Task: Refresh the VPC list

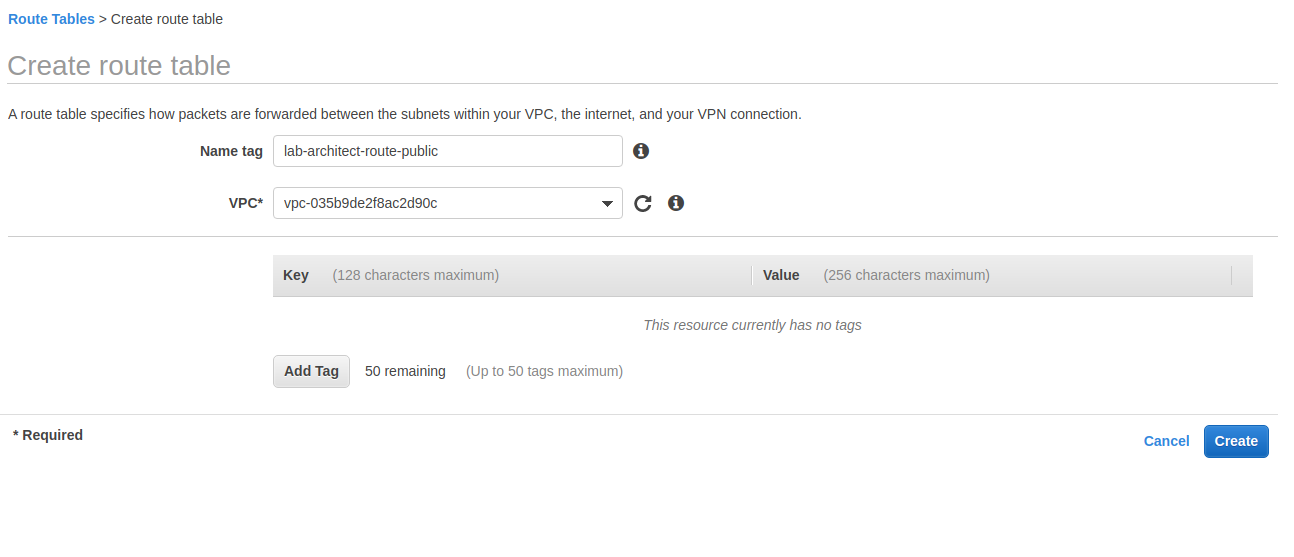Action: [x=643, y=203]
